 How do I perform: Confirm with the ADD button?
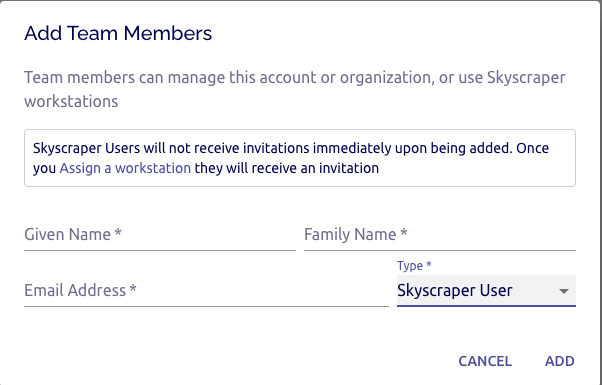[559, 361]
